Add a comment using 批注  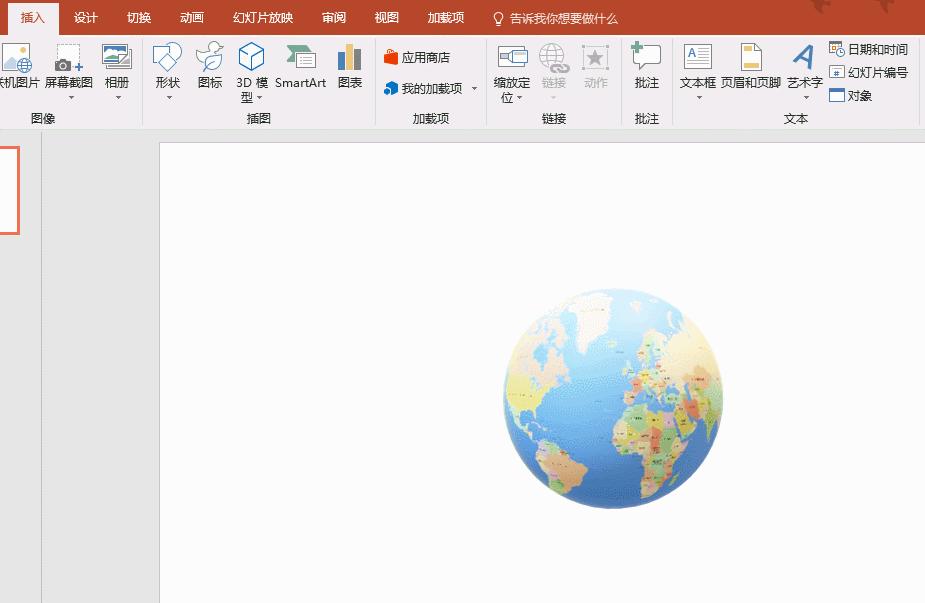tap(645, 67)
